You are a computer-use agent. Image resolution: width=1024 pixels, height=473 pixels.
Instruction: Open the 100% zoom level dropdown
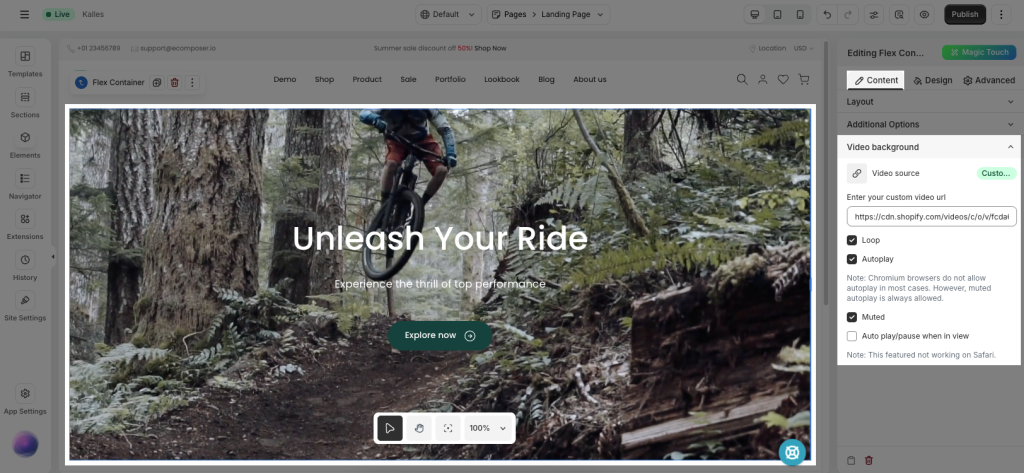(488, 428)
